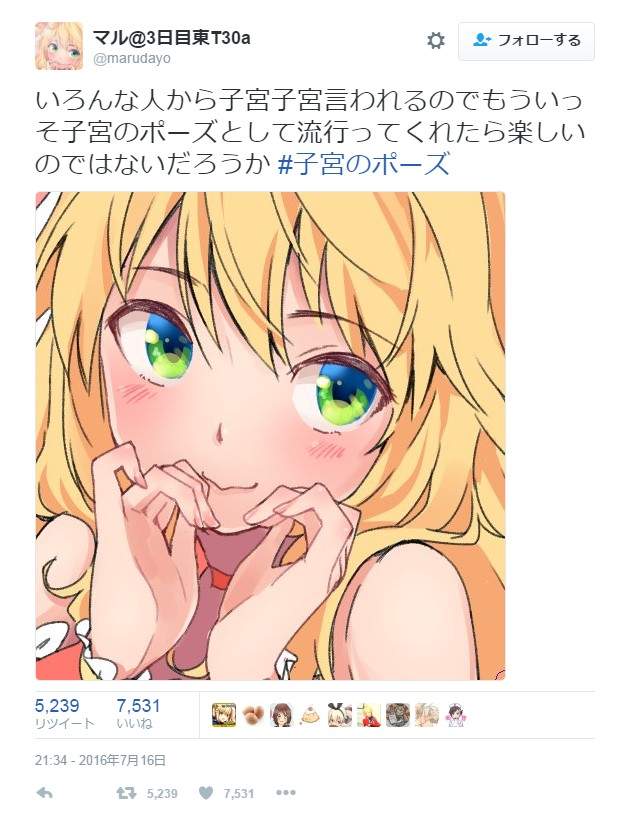Like the tweet with heart icon

pos(205,793)
